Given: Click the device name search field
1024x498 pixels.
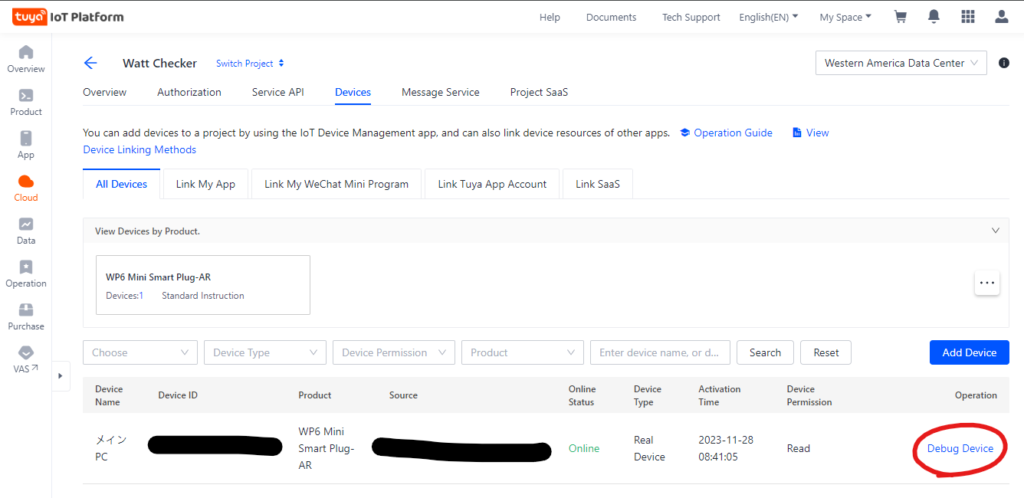Looking at the screenshot, I should point(660,352).
